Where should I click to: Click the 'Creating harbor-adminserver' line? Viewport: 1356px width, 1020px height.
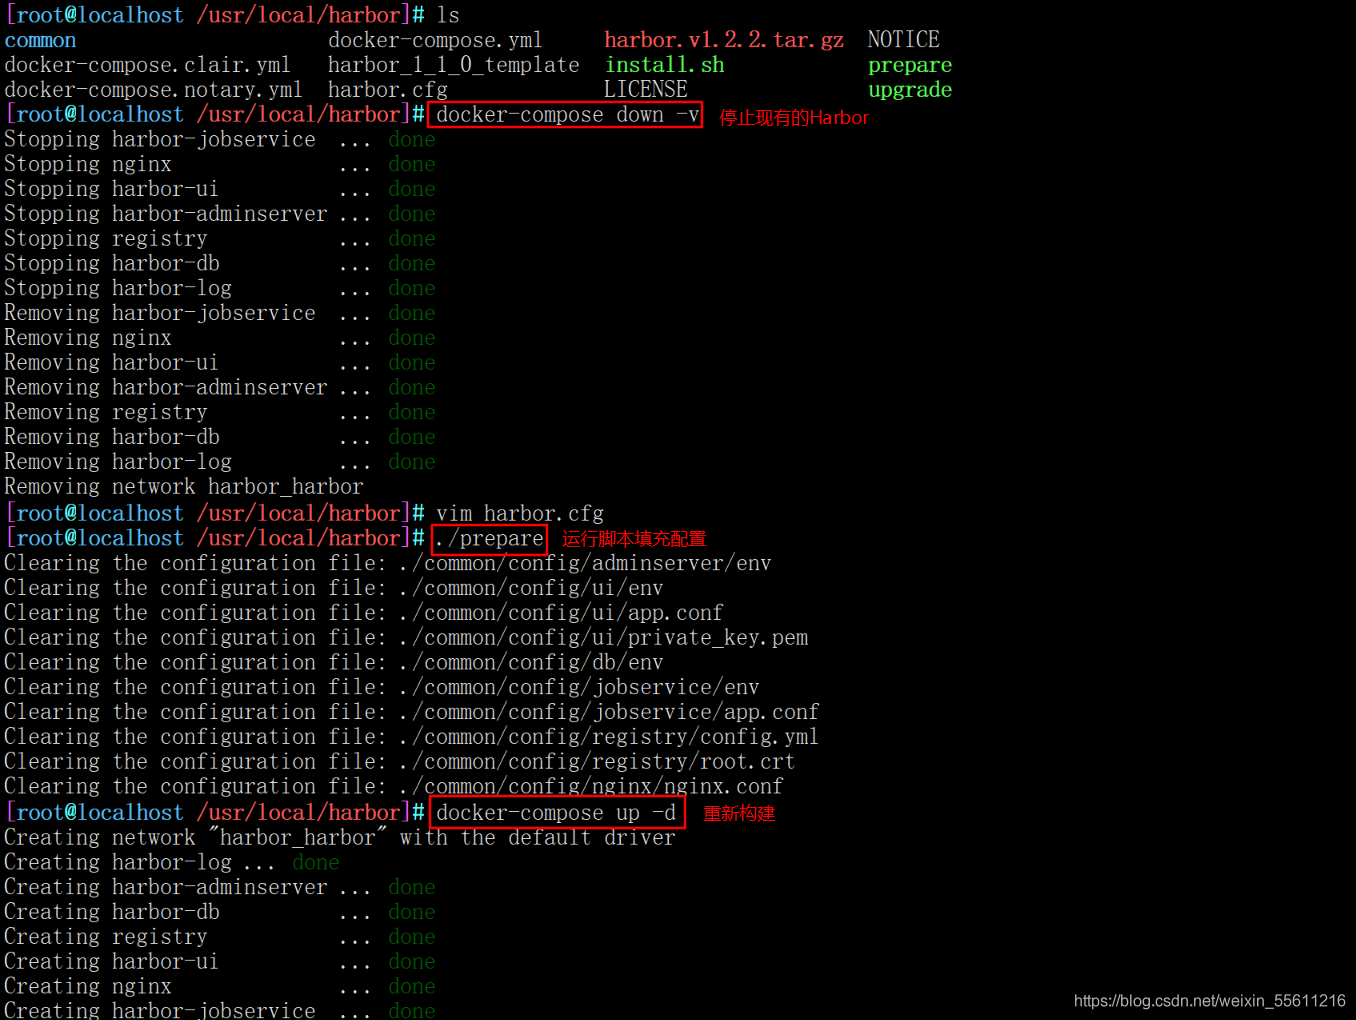[220, 888]
